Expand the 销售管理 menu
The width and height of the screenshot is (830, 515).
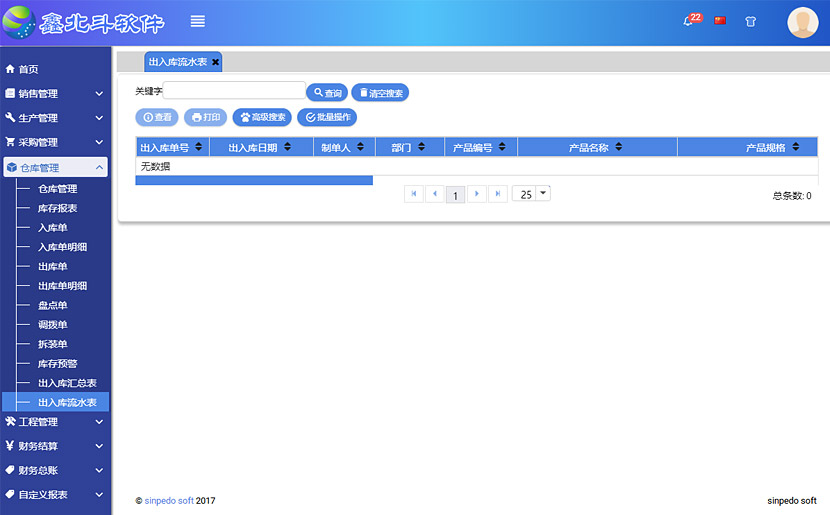click(x=55, y=94)
